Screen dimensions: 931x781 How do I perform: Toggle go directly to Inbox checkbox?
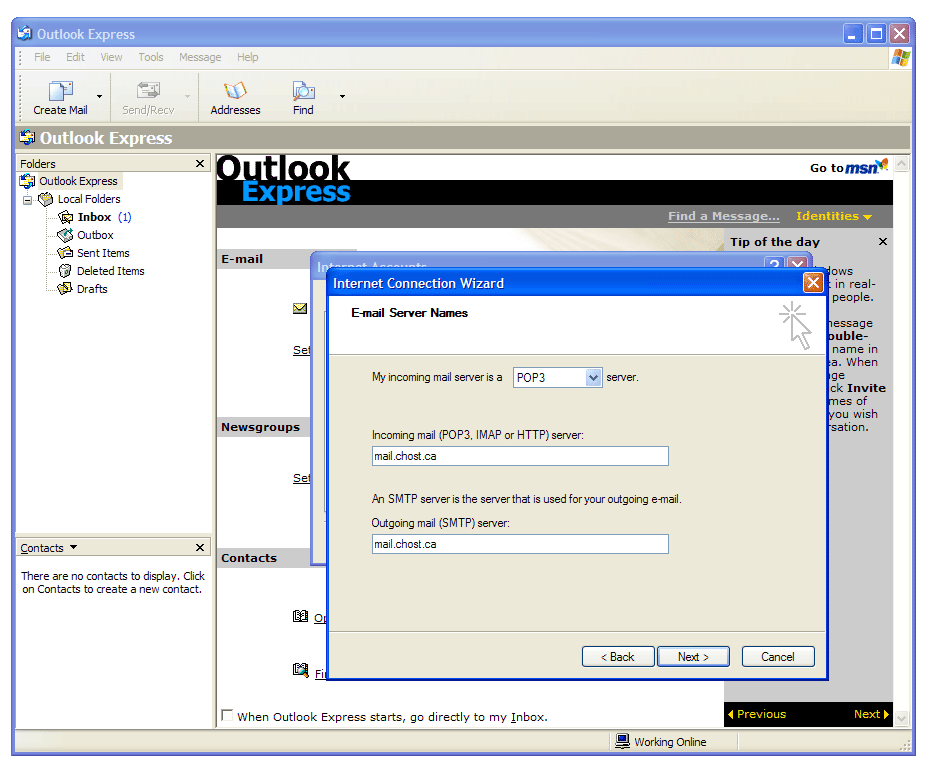(x=227, y=715)
